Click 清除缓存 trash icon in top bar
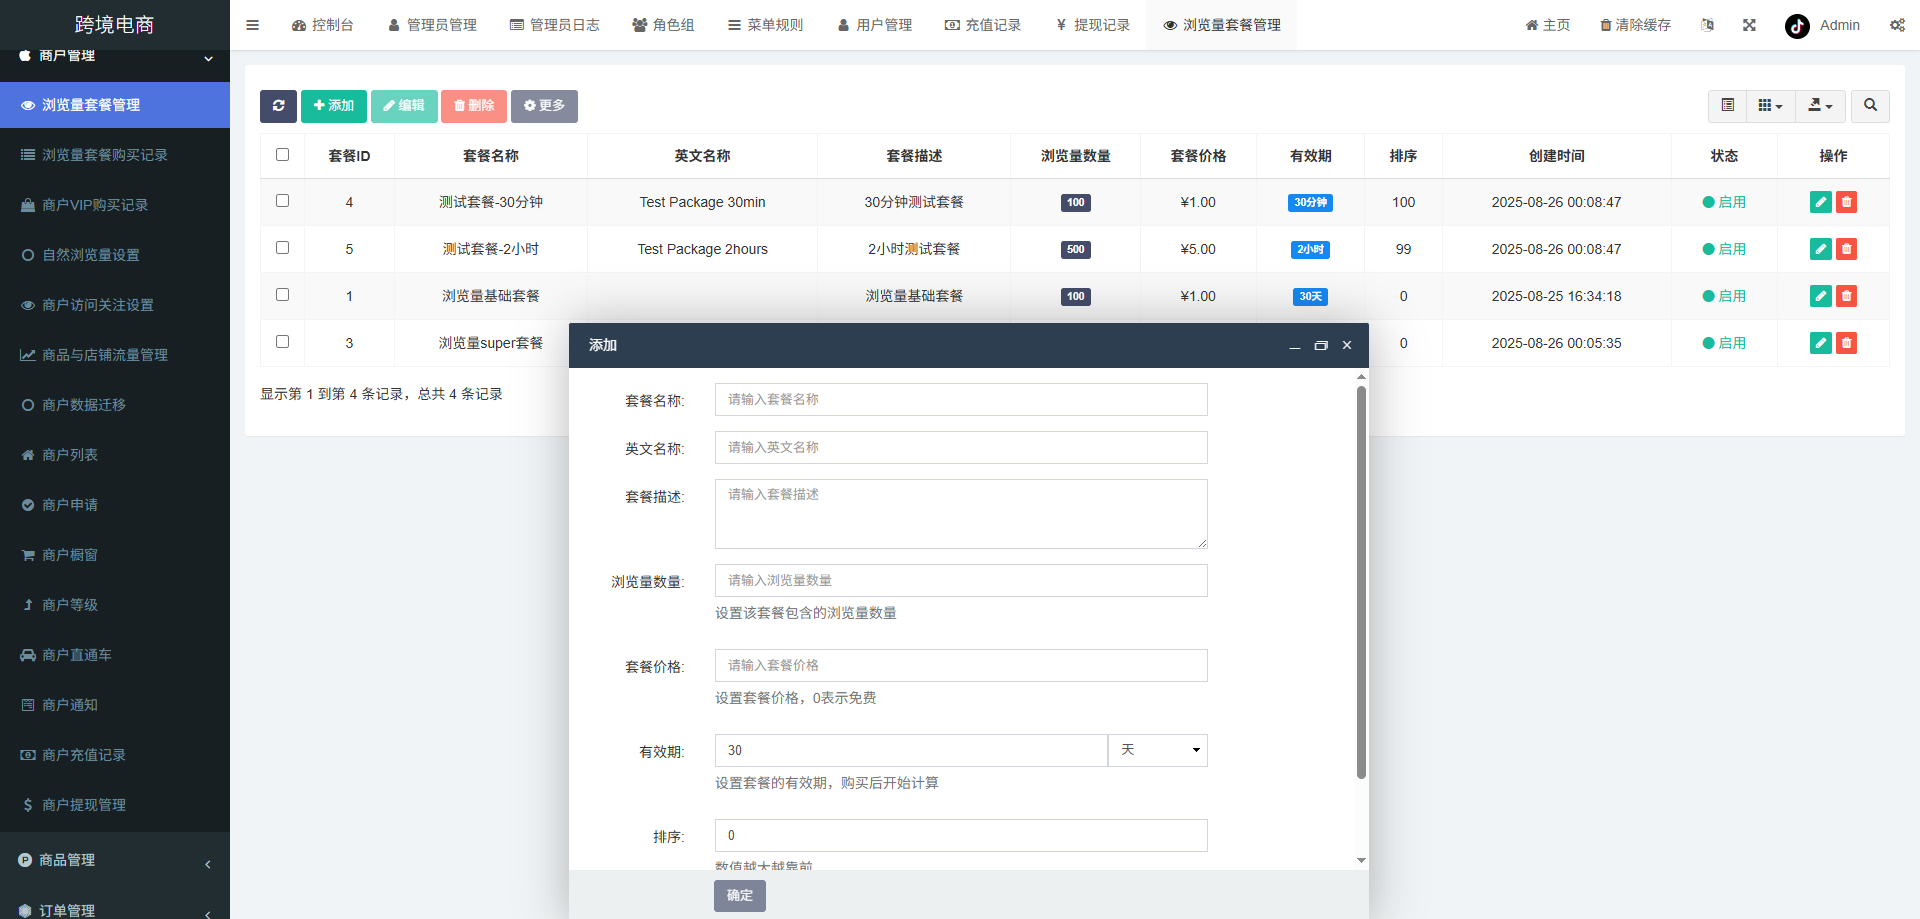Screen dimensions: 1920x919 click(1634, 24)
